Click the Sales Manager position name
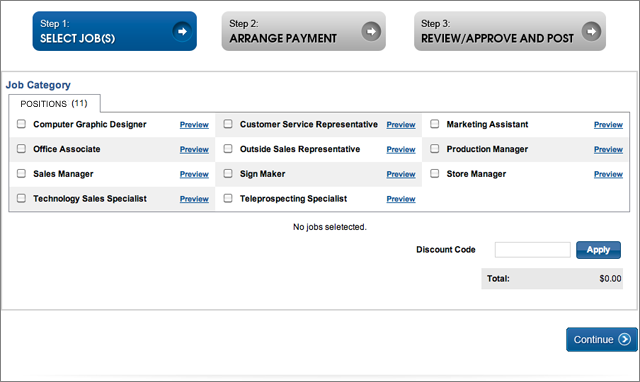This screenshot has height=382, width=640. point(63,174)
